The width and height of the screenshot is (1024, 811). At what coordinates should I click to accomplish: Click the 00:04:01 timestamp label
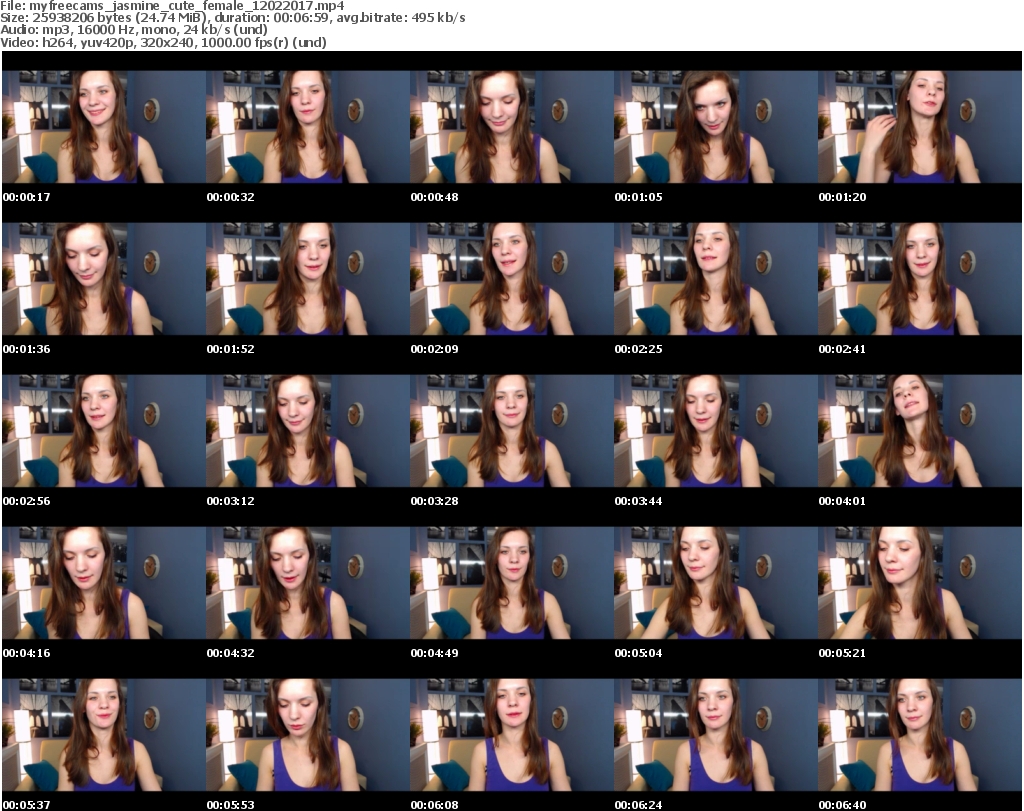pyautogui.click(x=842, y=501)
